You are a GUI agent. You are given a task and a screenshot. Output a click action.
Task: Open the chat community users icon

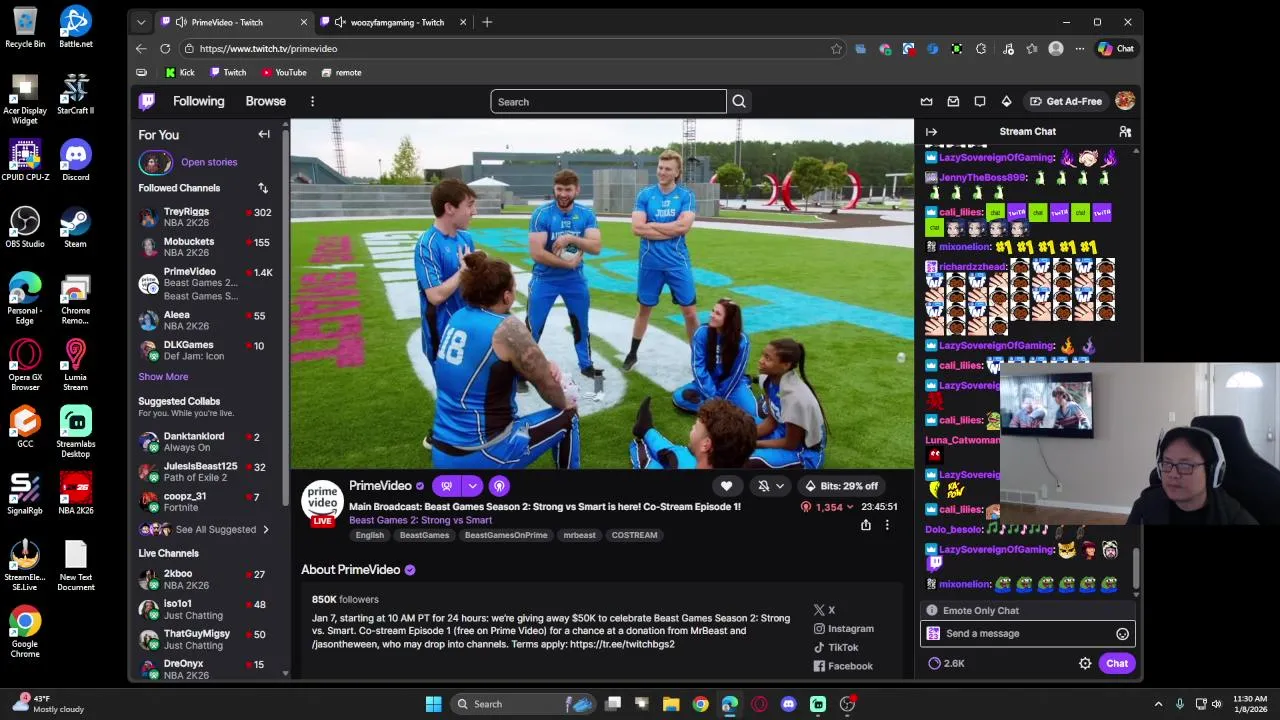(x=1125, y=132)
